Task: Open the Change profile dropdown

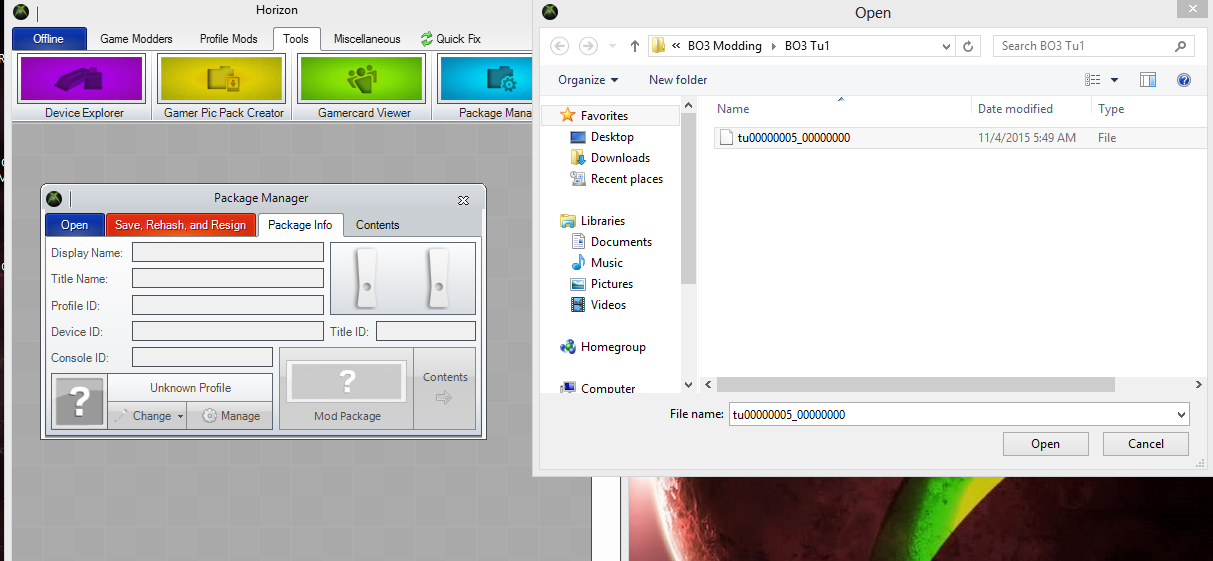Action: click(x=148, y=416)
